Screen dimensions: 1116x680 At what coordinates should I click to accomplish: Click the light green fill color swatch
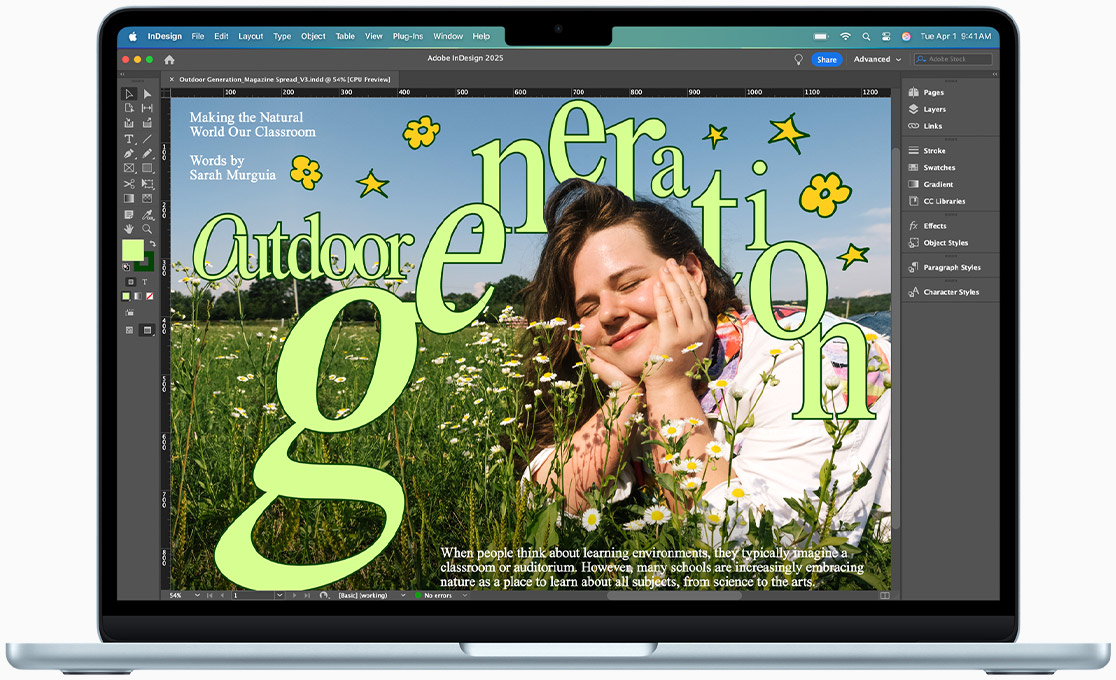point(132,250)
